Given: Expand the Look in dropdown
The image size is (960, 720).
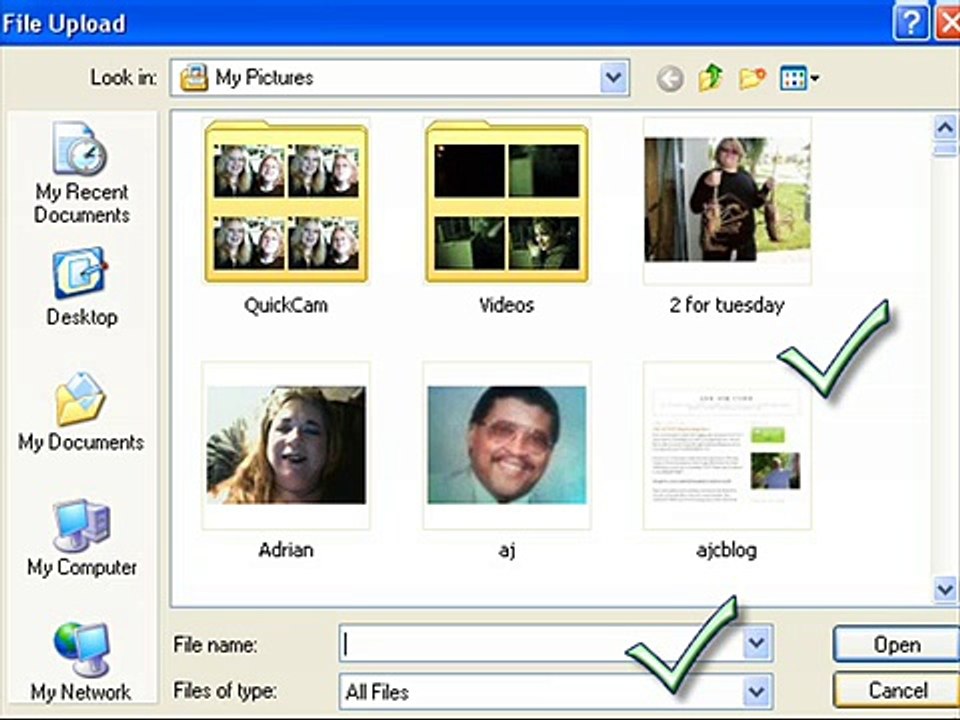Looking at the screenshot, I should (x=613, y=78).
